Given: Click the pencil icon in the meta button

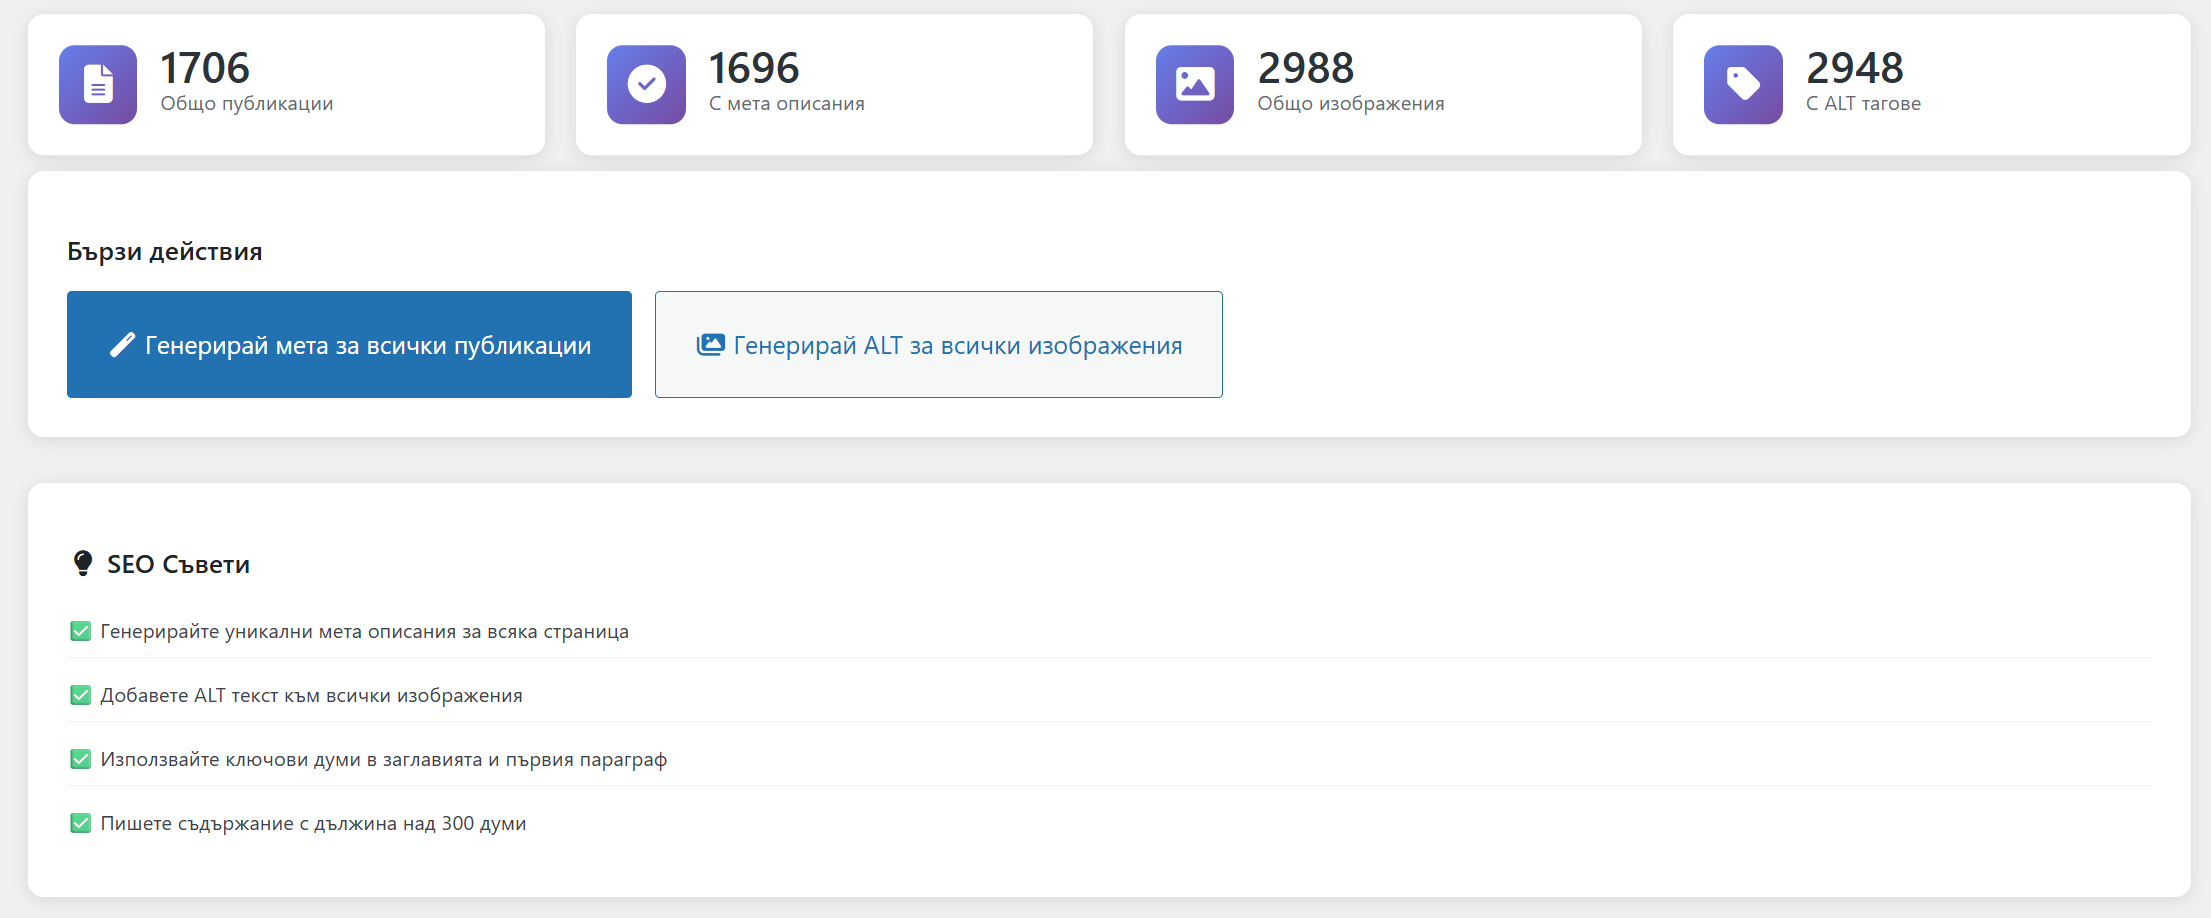Looking at the screenshot, I should [x=122, y=345].
